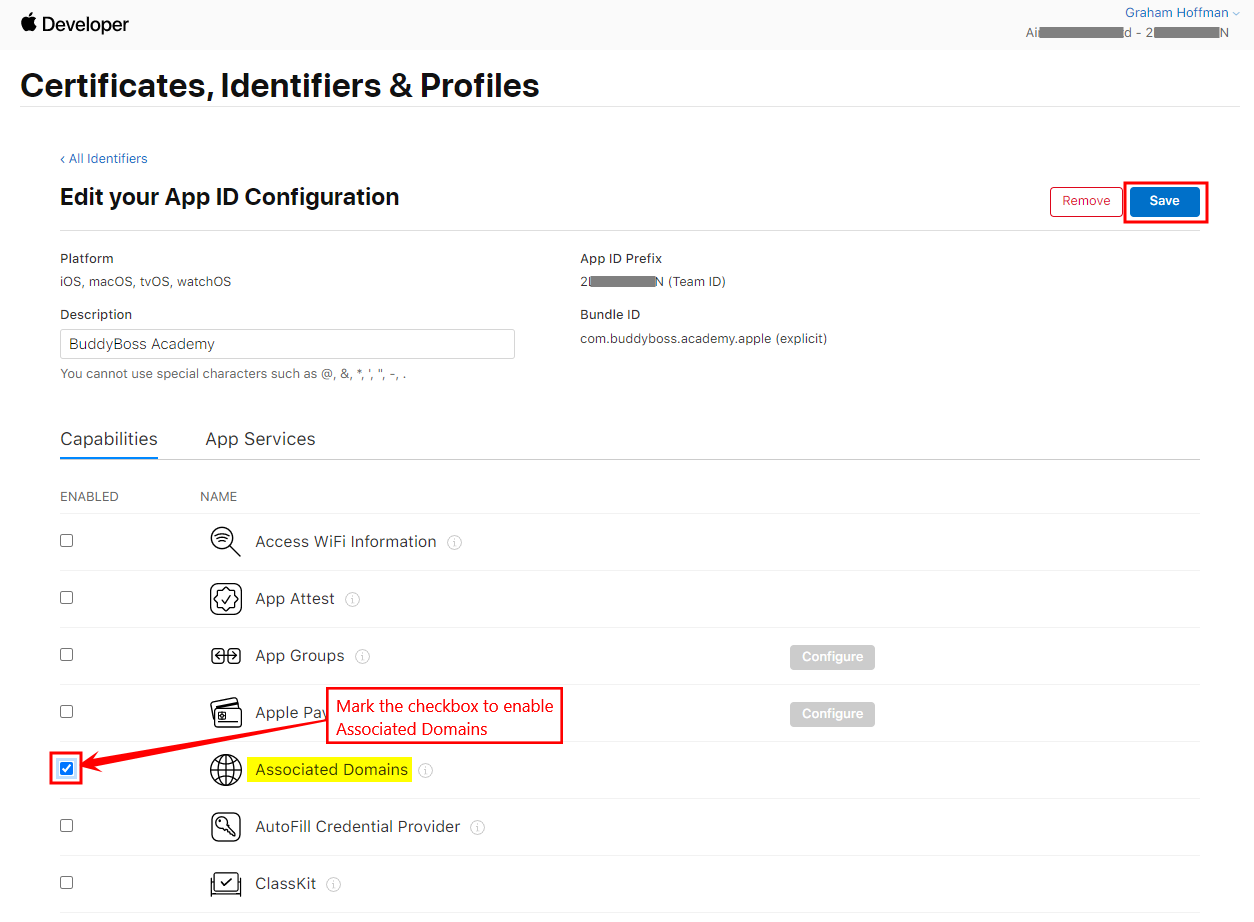1254x922 pixels.
Task: Click the Associated Domains globe icon
Action: (226, 770)
